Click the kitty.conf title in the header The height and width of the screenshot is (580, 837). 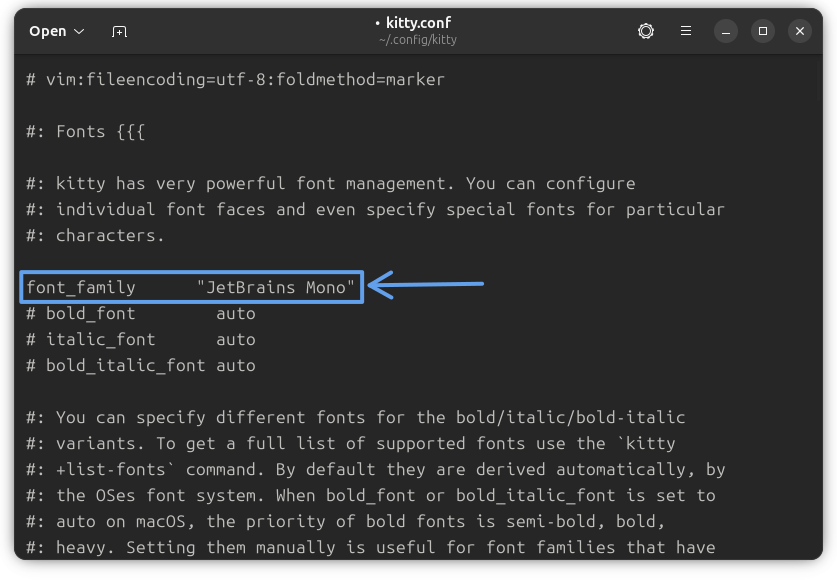coord(421,22)
